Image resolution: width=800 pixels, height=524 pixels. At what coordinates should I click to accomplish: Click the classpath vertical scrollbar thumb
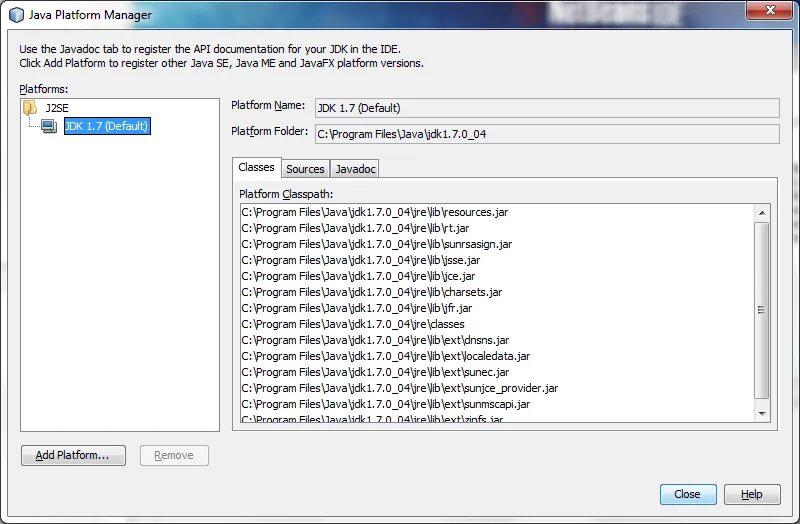tap(762, 310)
